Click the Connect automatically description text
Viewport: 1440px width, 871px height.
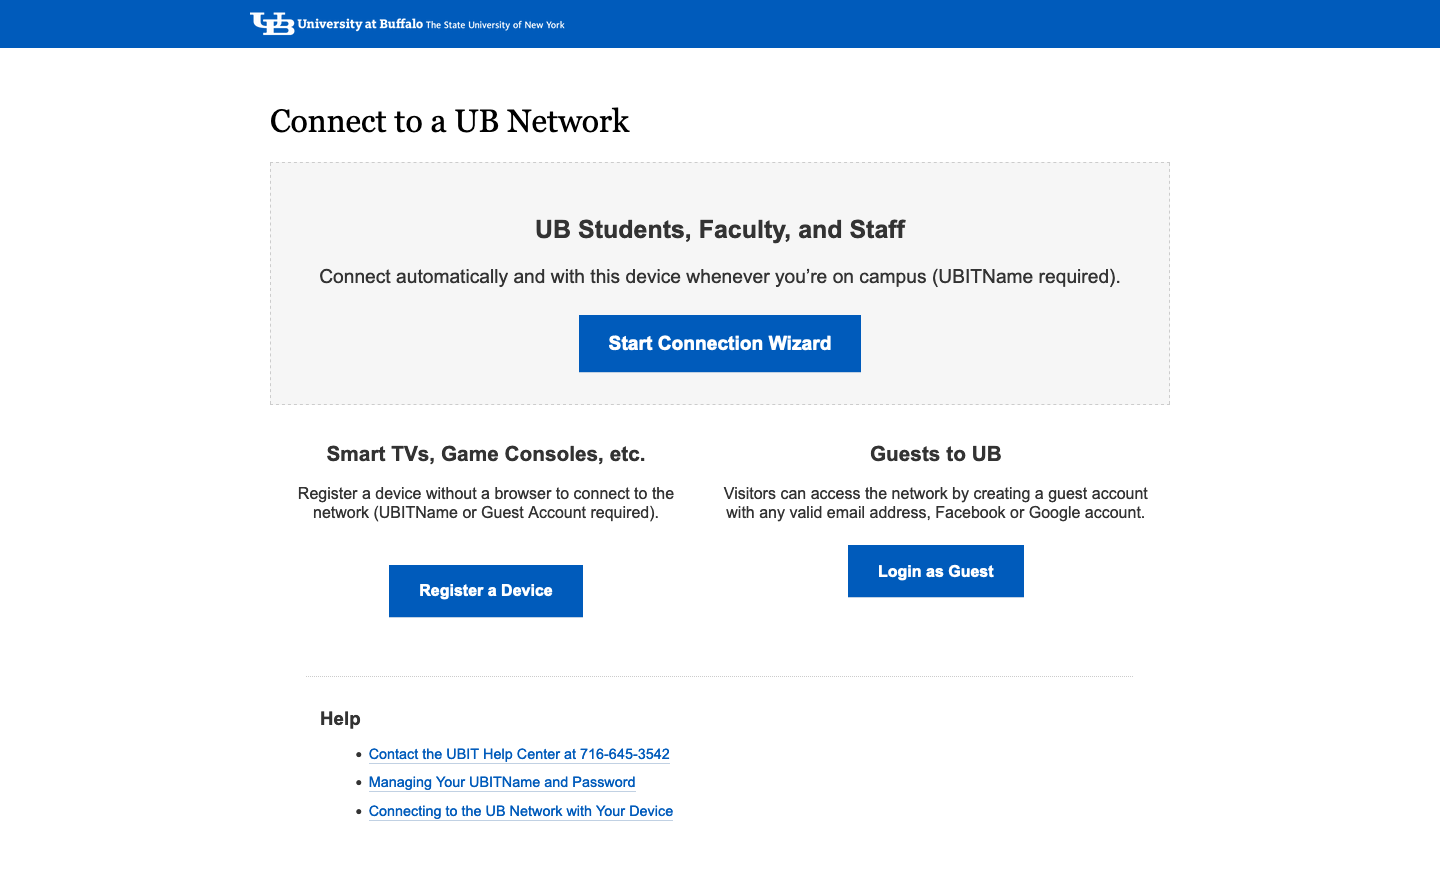coord(719,277)
